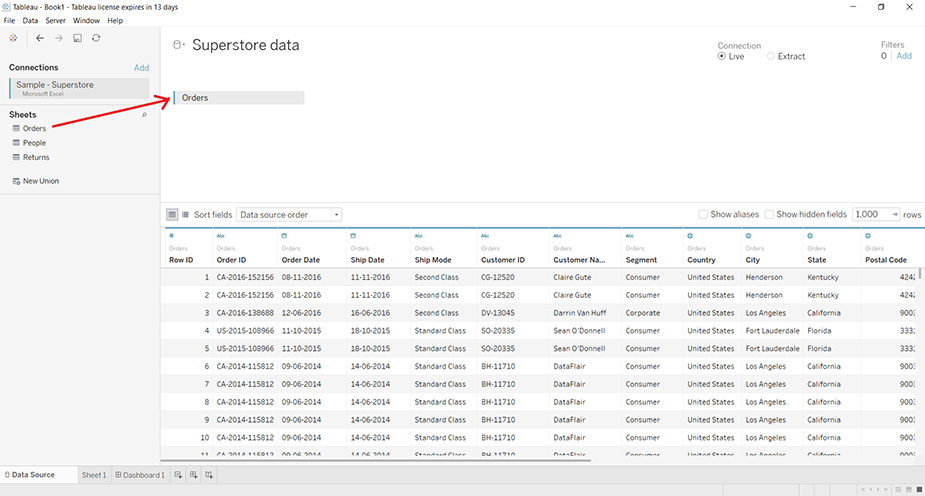Open the Window menu
Viewport: 925px width, 496px height.
[x=86, y=21]
